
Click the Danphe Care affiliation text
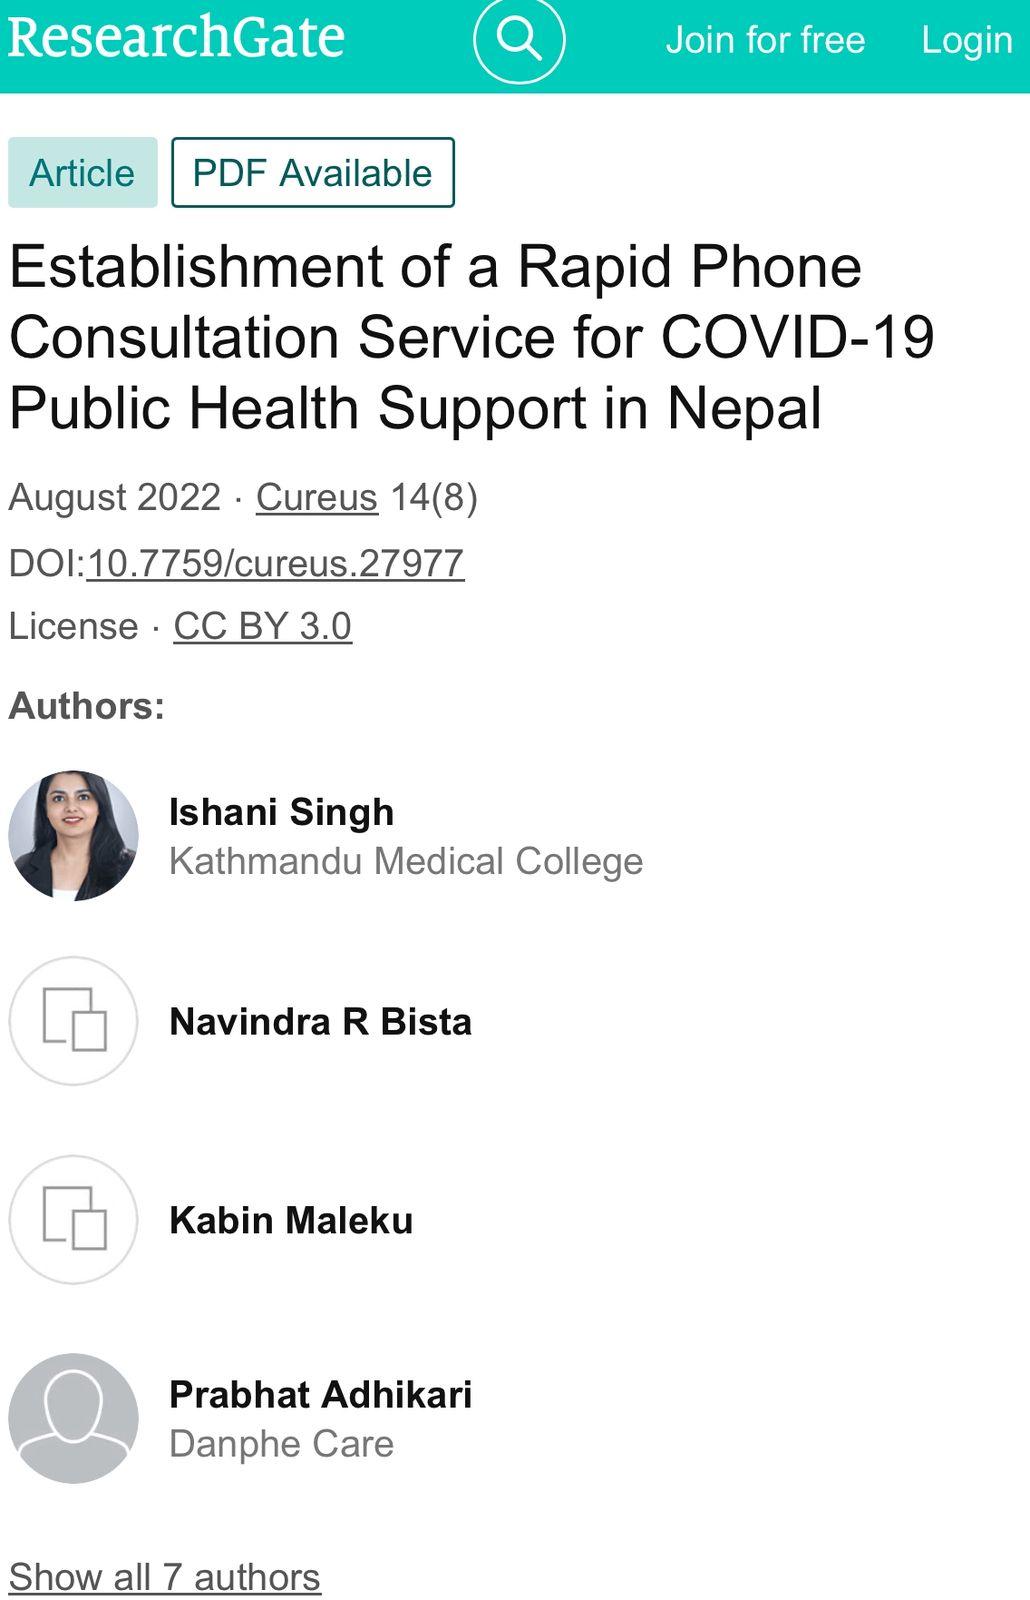click(281, 1443)
